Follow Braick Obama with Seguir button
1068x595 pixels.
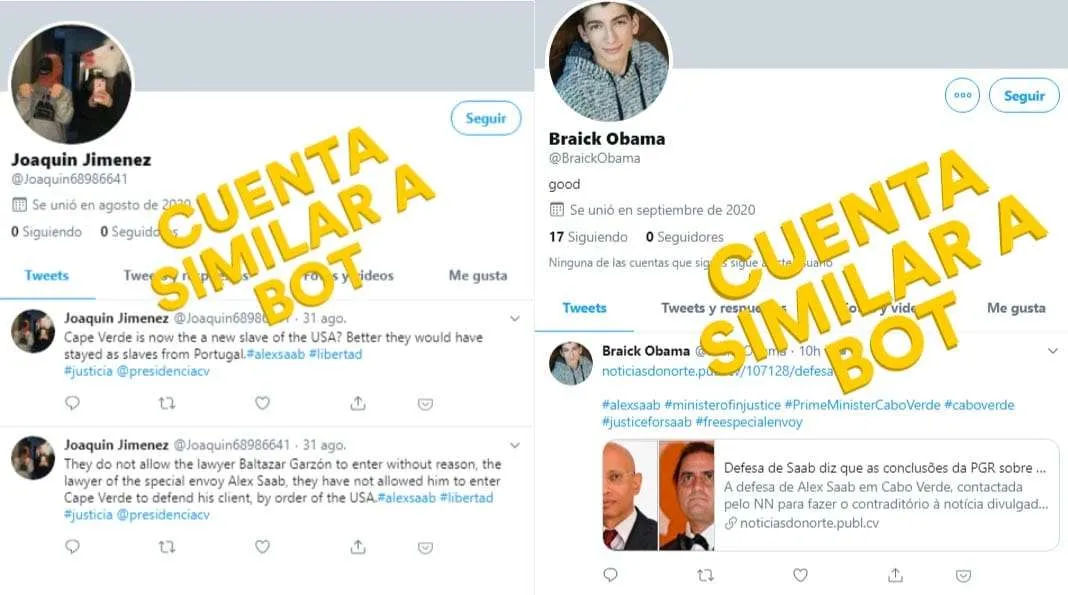(1024, 95)
